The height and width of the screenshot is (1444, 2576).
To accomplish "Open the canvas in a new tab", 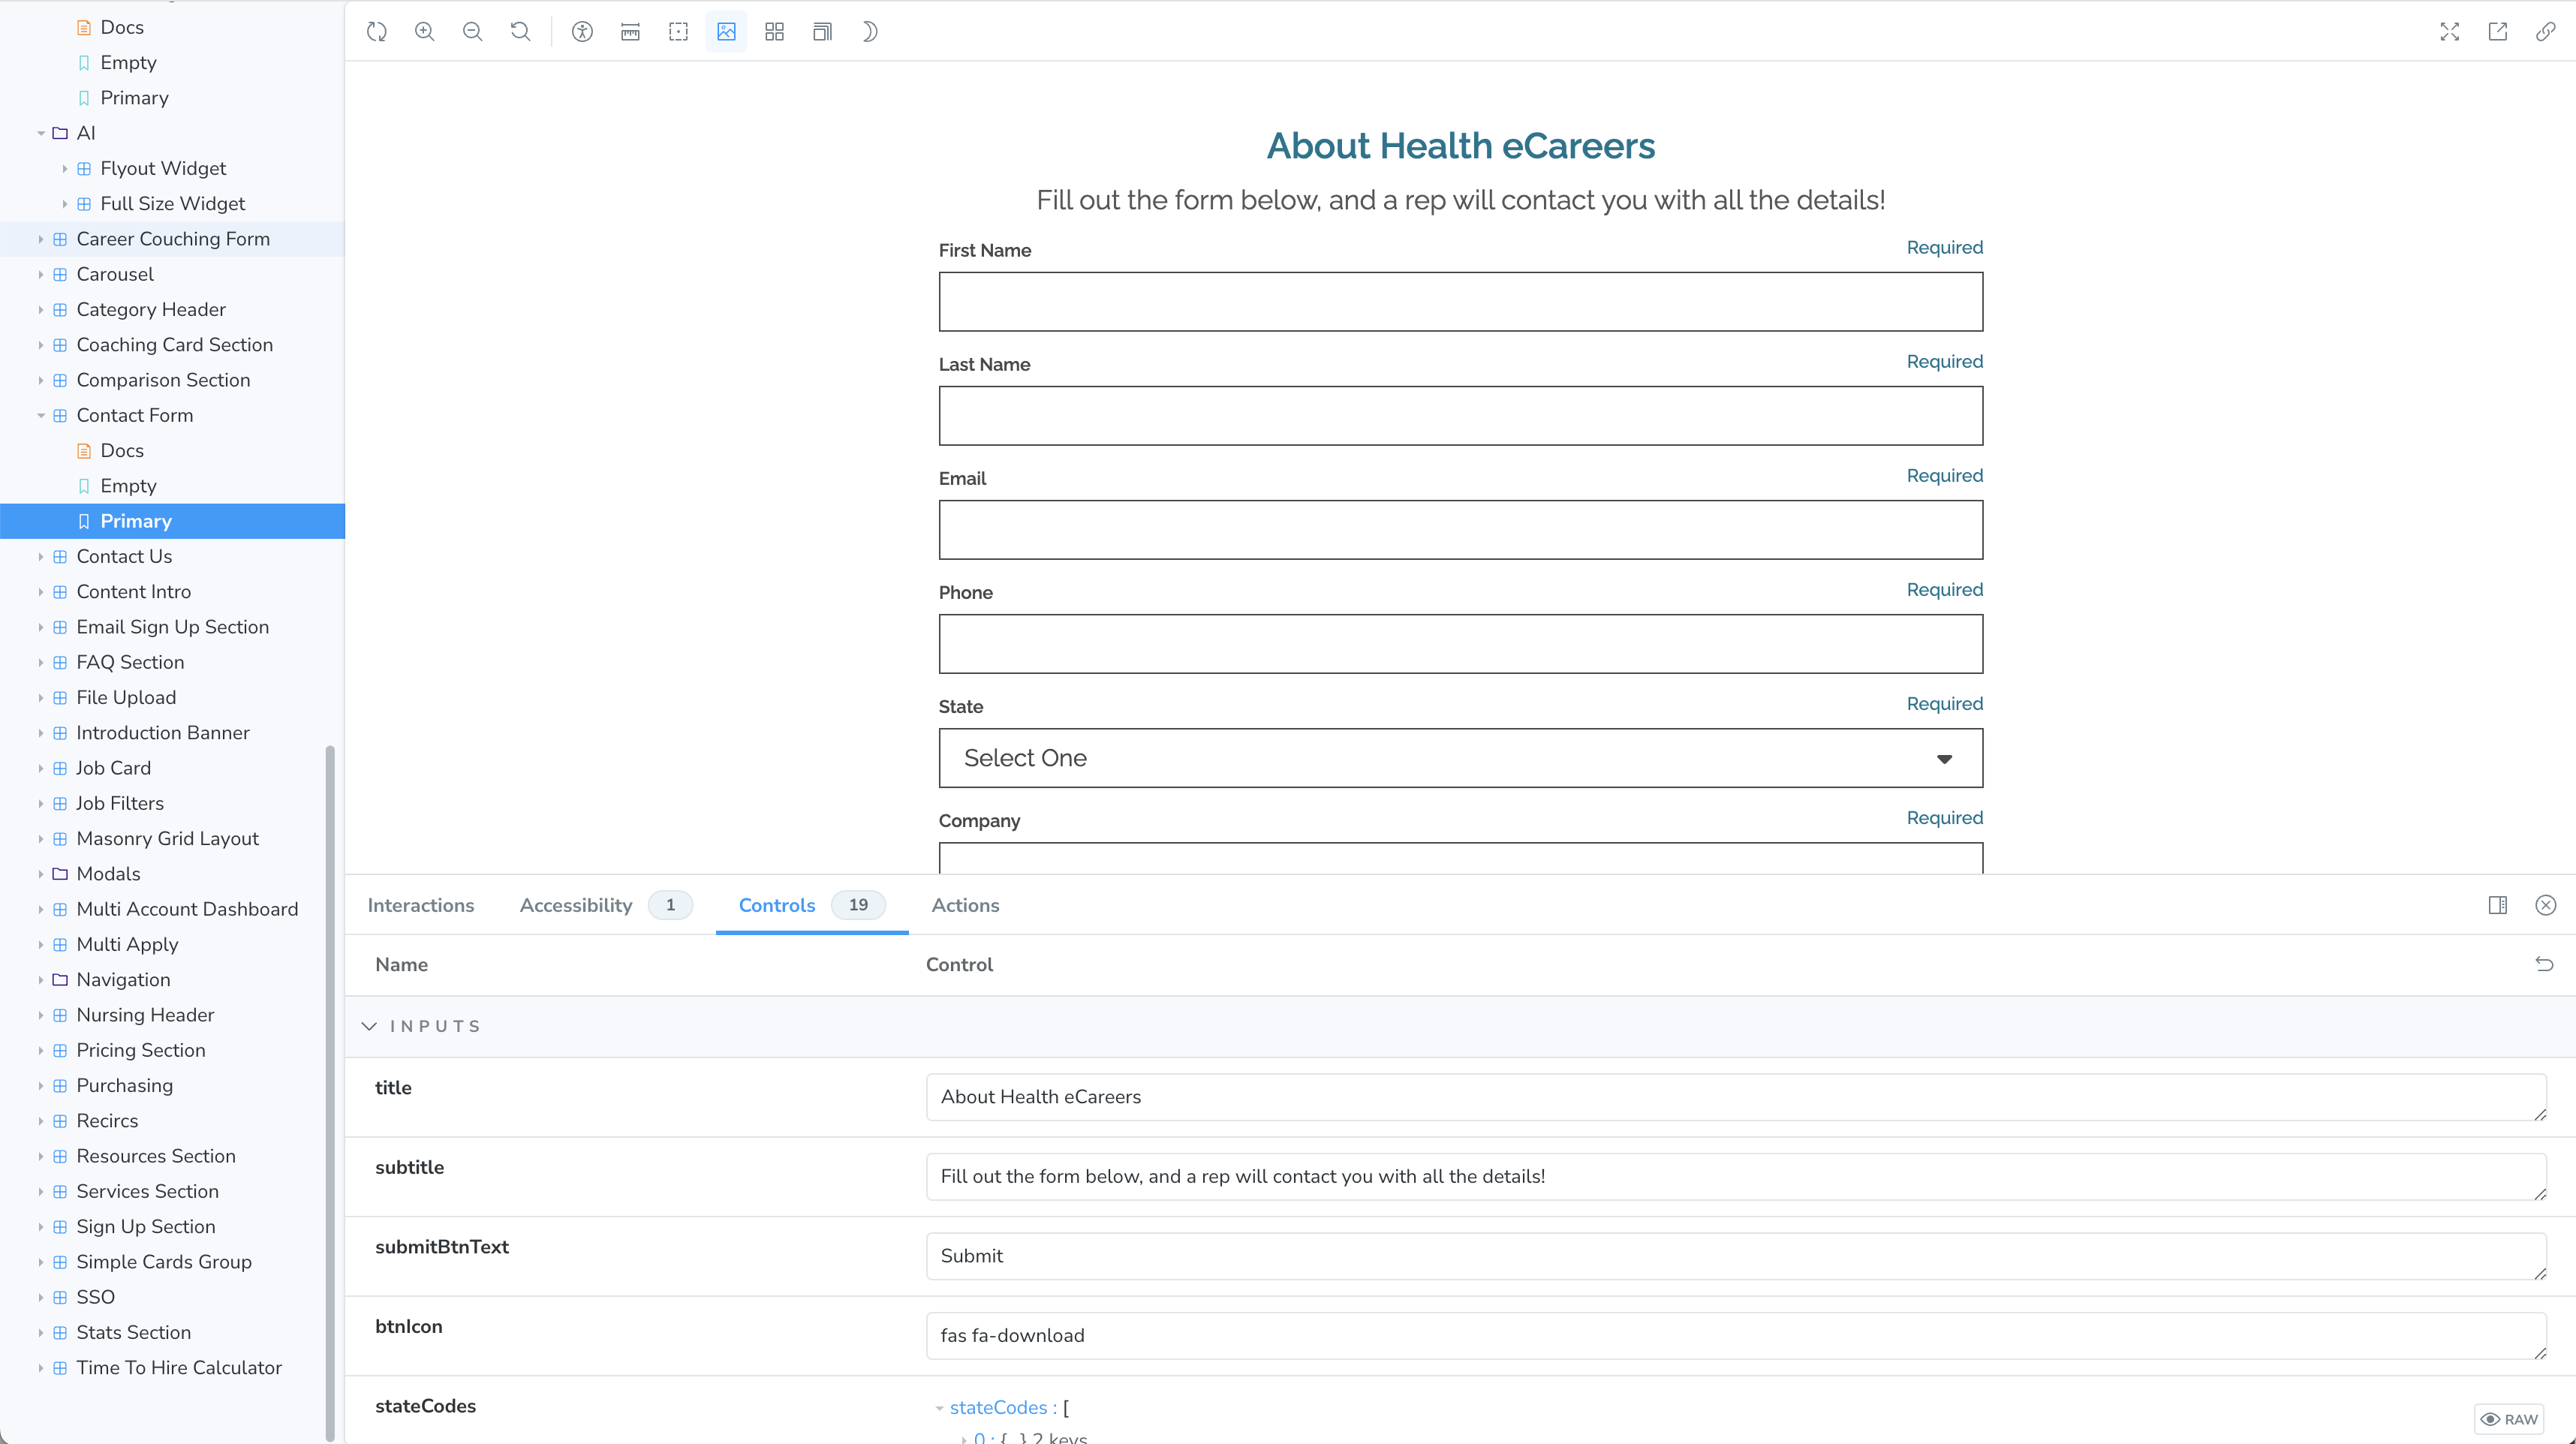I will coord(2497,32).
